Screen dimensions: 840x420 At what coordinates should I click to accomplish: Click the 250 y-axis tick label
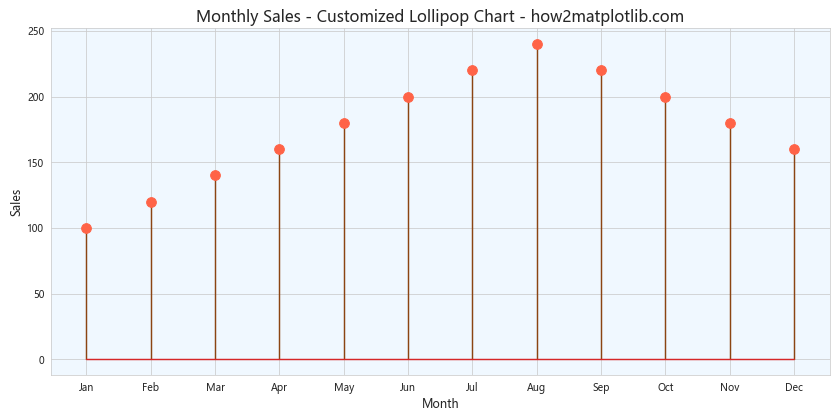[36, 32]
